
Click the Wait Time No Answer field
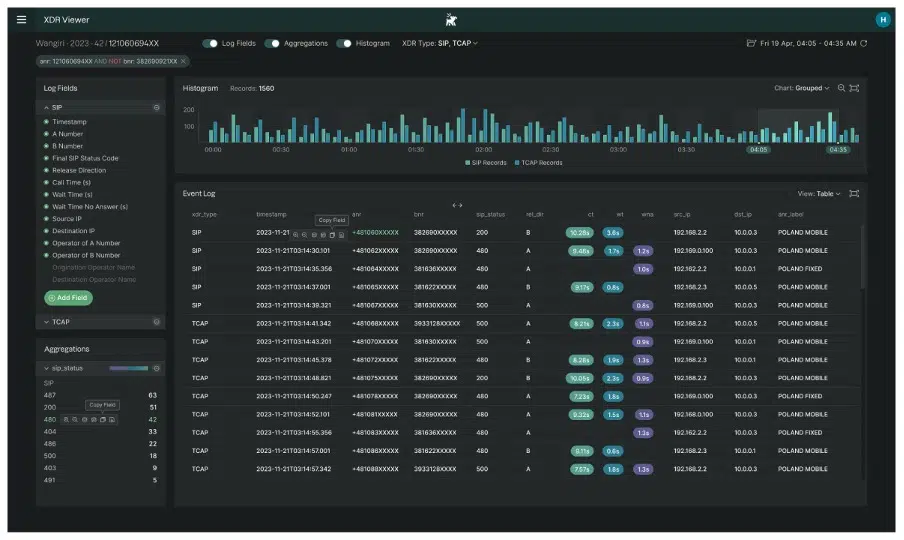(90, 206)
